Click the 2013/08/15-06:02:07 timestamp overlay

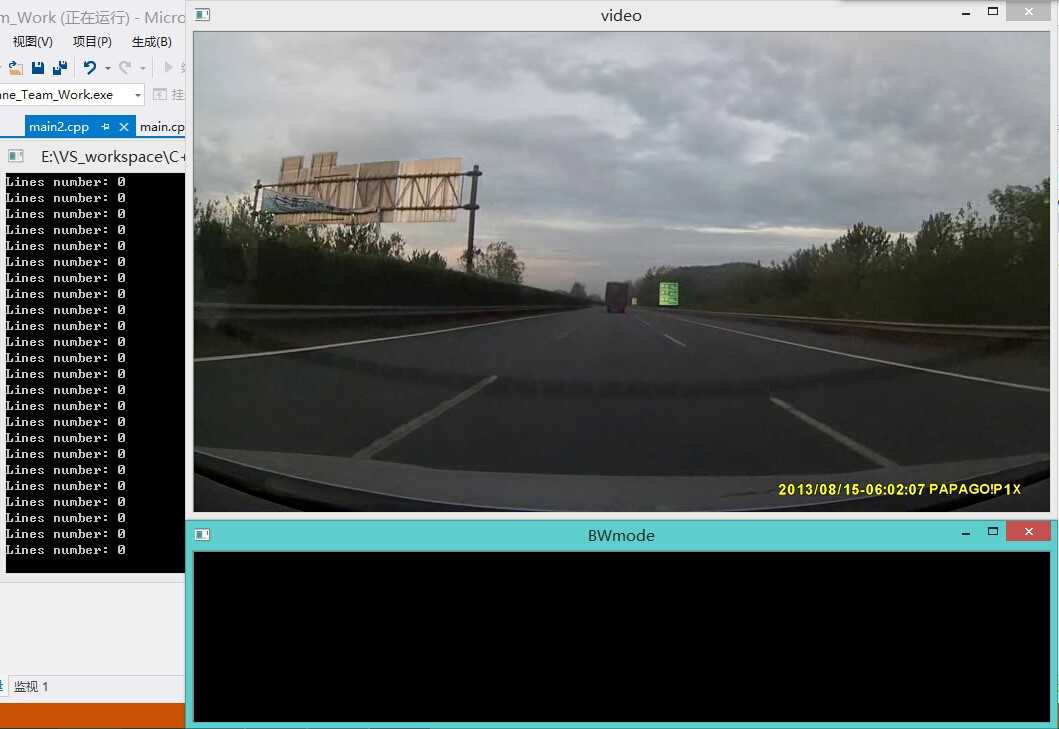[x=851, y=489]
